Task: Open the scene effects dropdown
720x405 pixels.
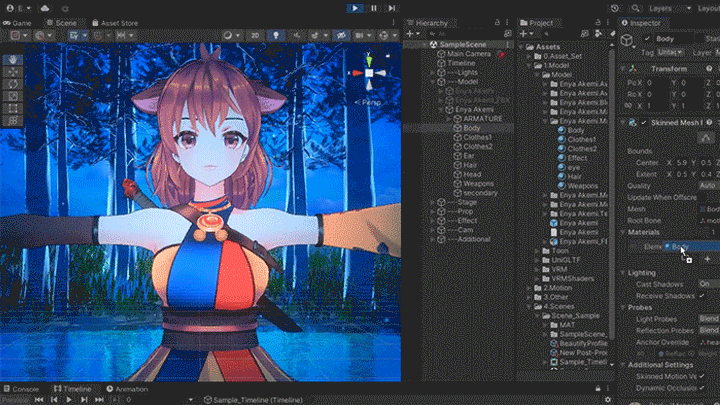Action: [x=318, y=35]
